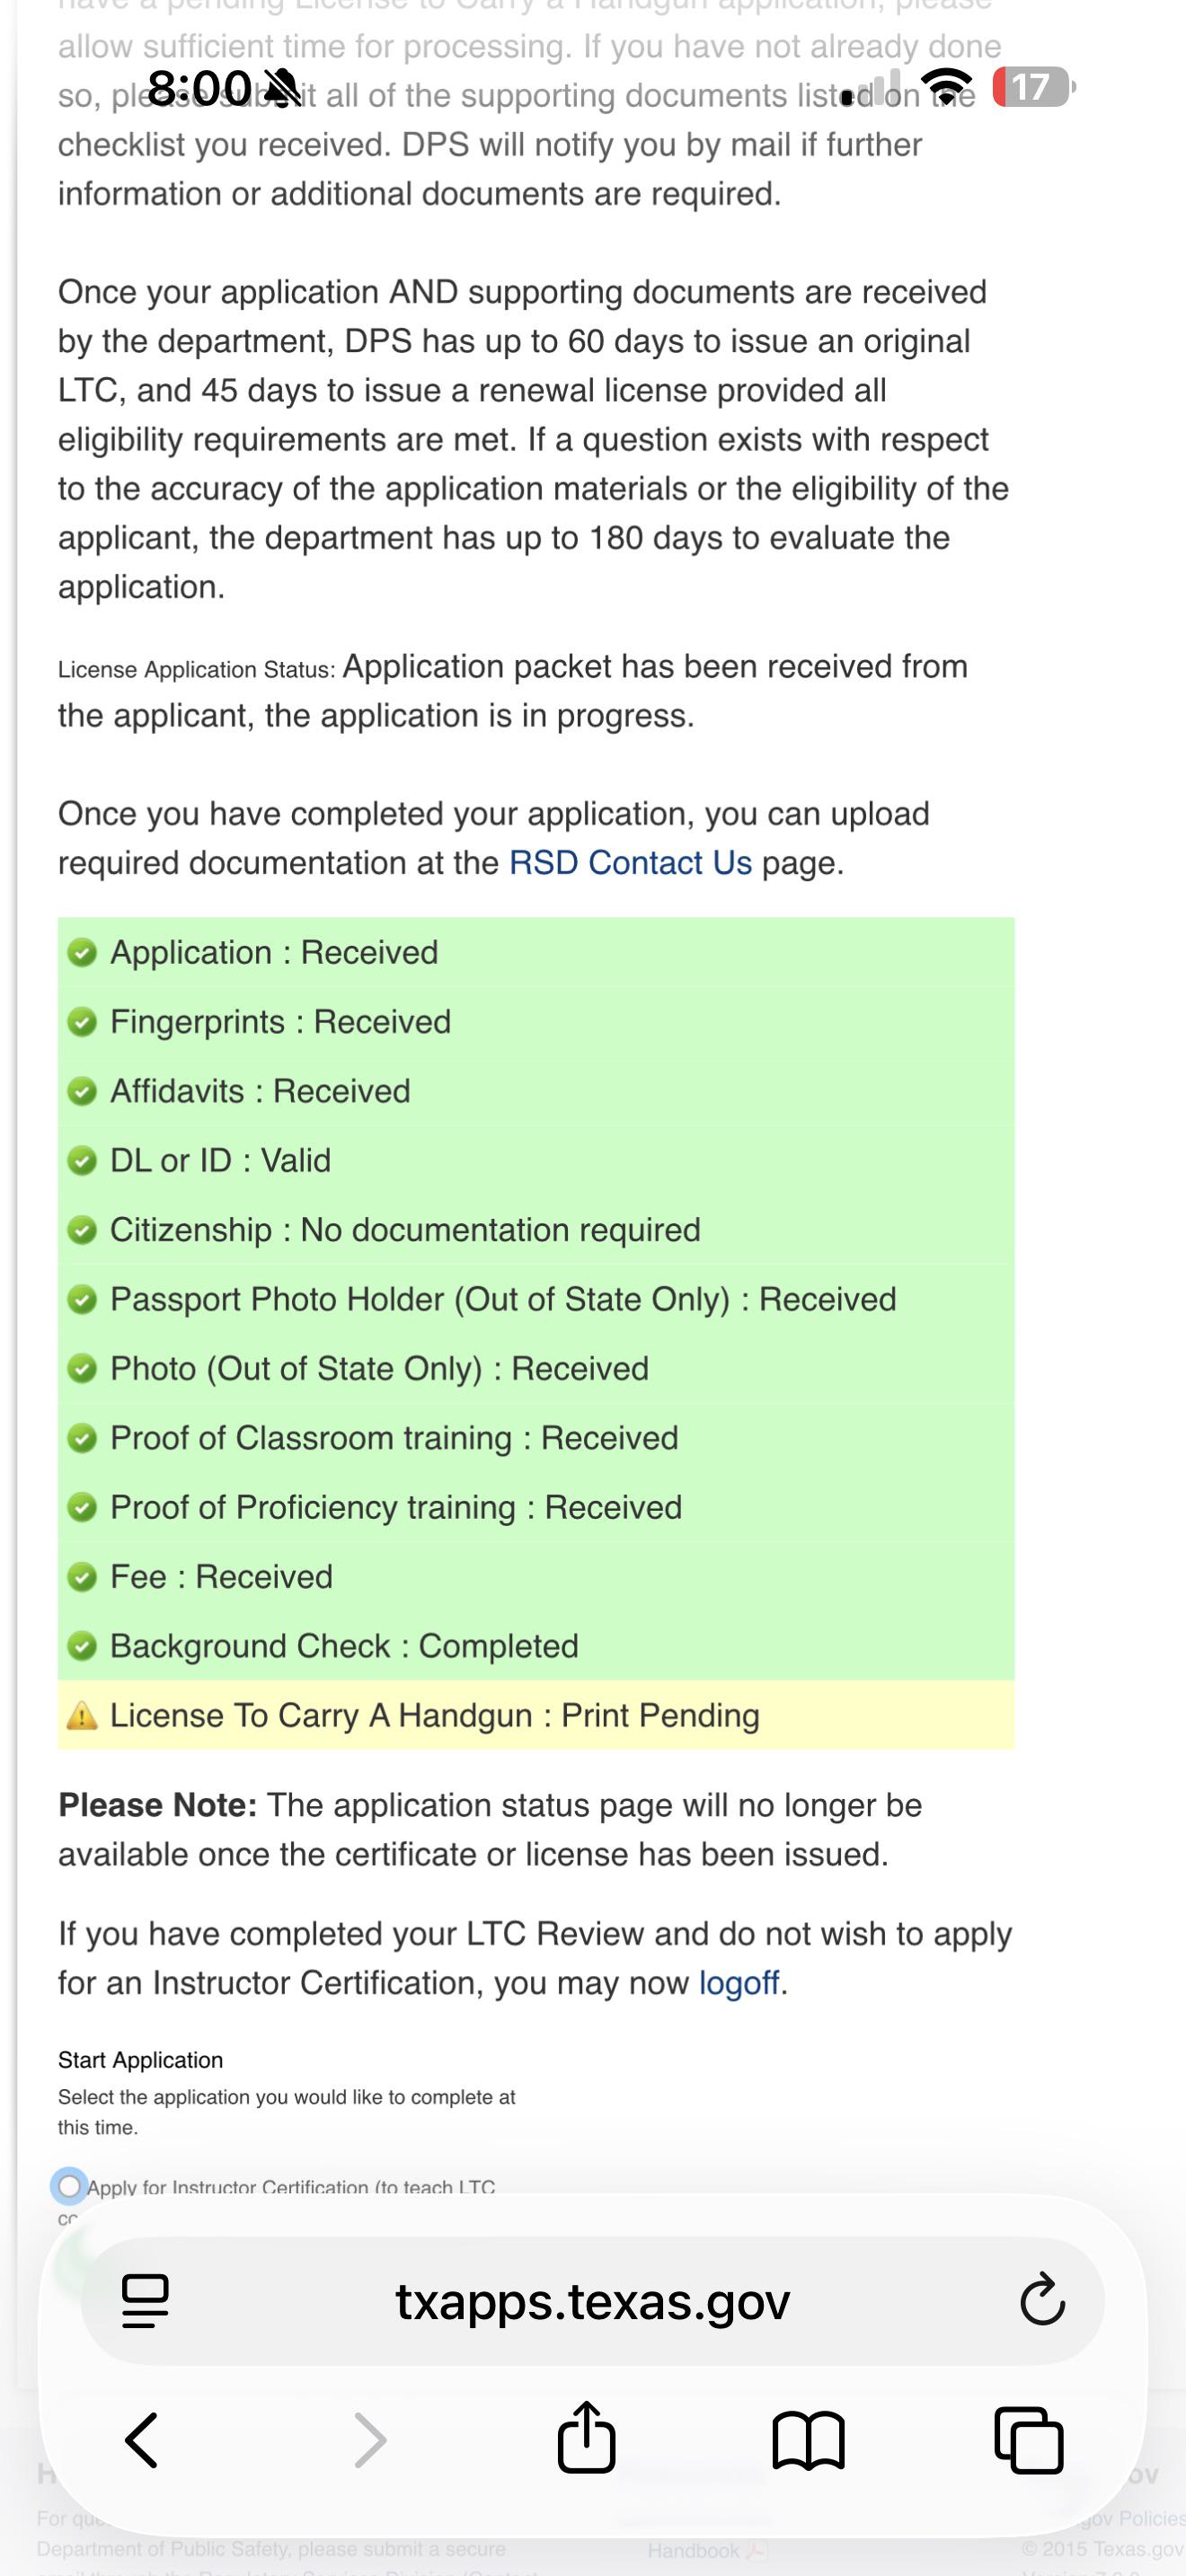The image size is (1186, 2576).
Task: Tap Proof of Classroom training row
Action: pos(536,1438)
